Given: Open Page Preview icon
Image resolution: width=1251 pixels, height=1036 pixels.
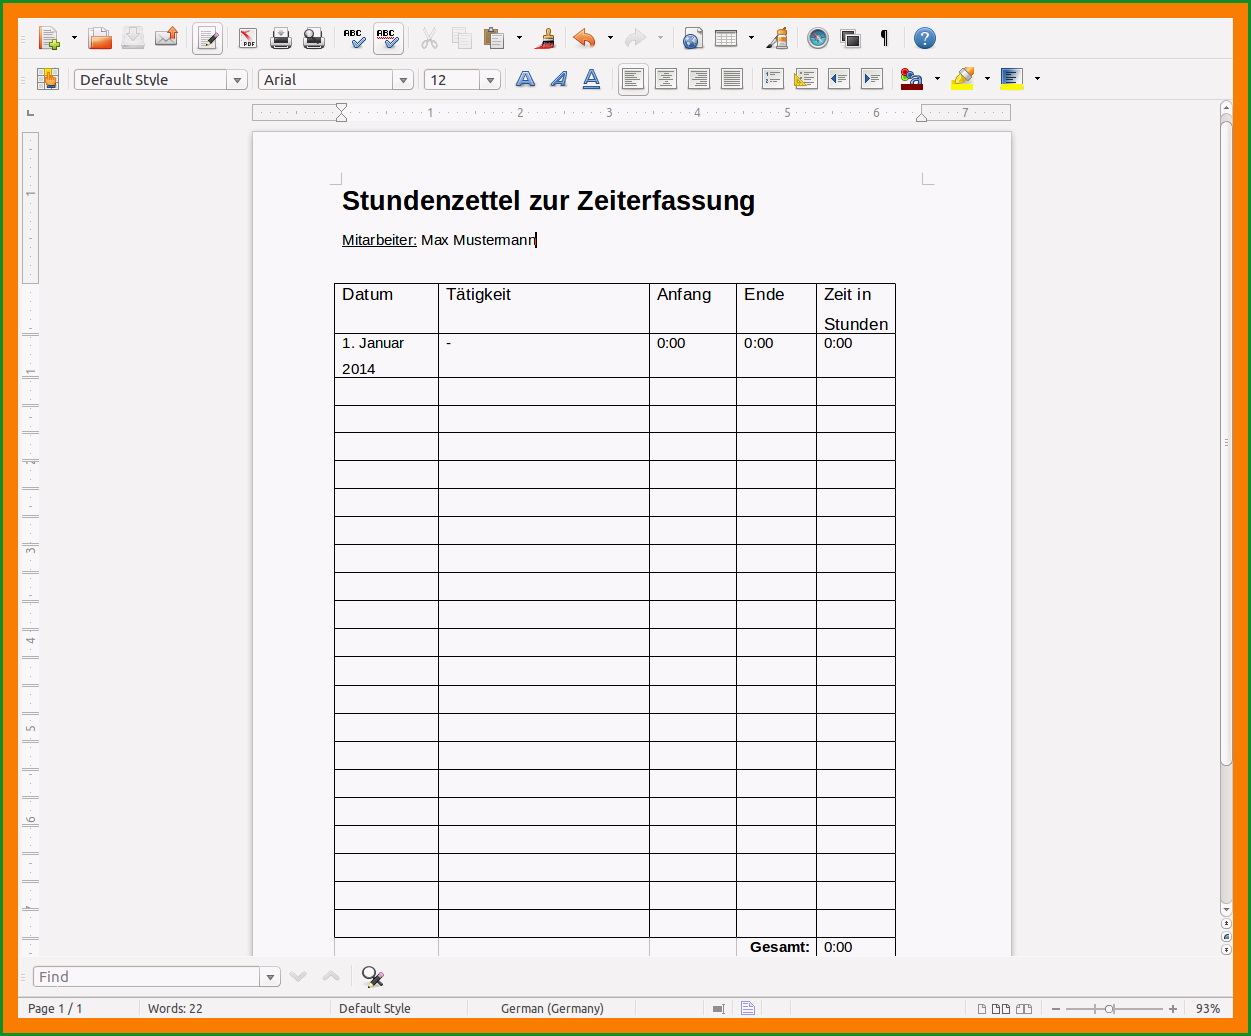Looking at the screenshot, I should click(x=314, y=39).
